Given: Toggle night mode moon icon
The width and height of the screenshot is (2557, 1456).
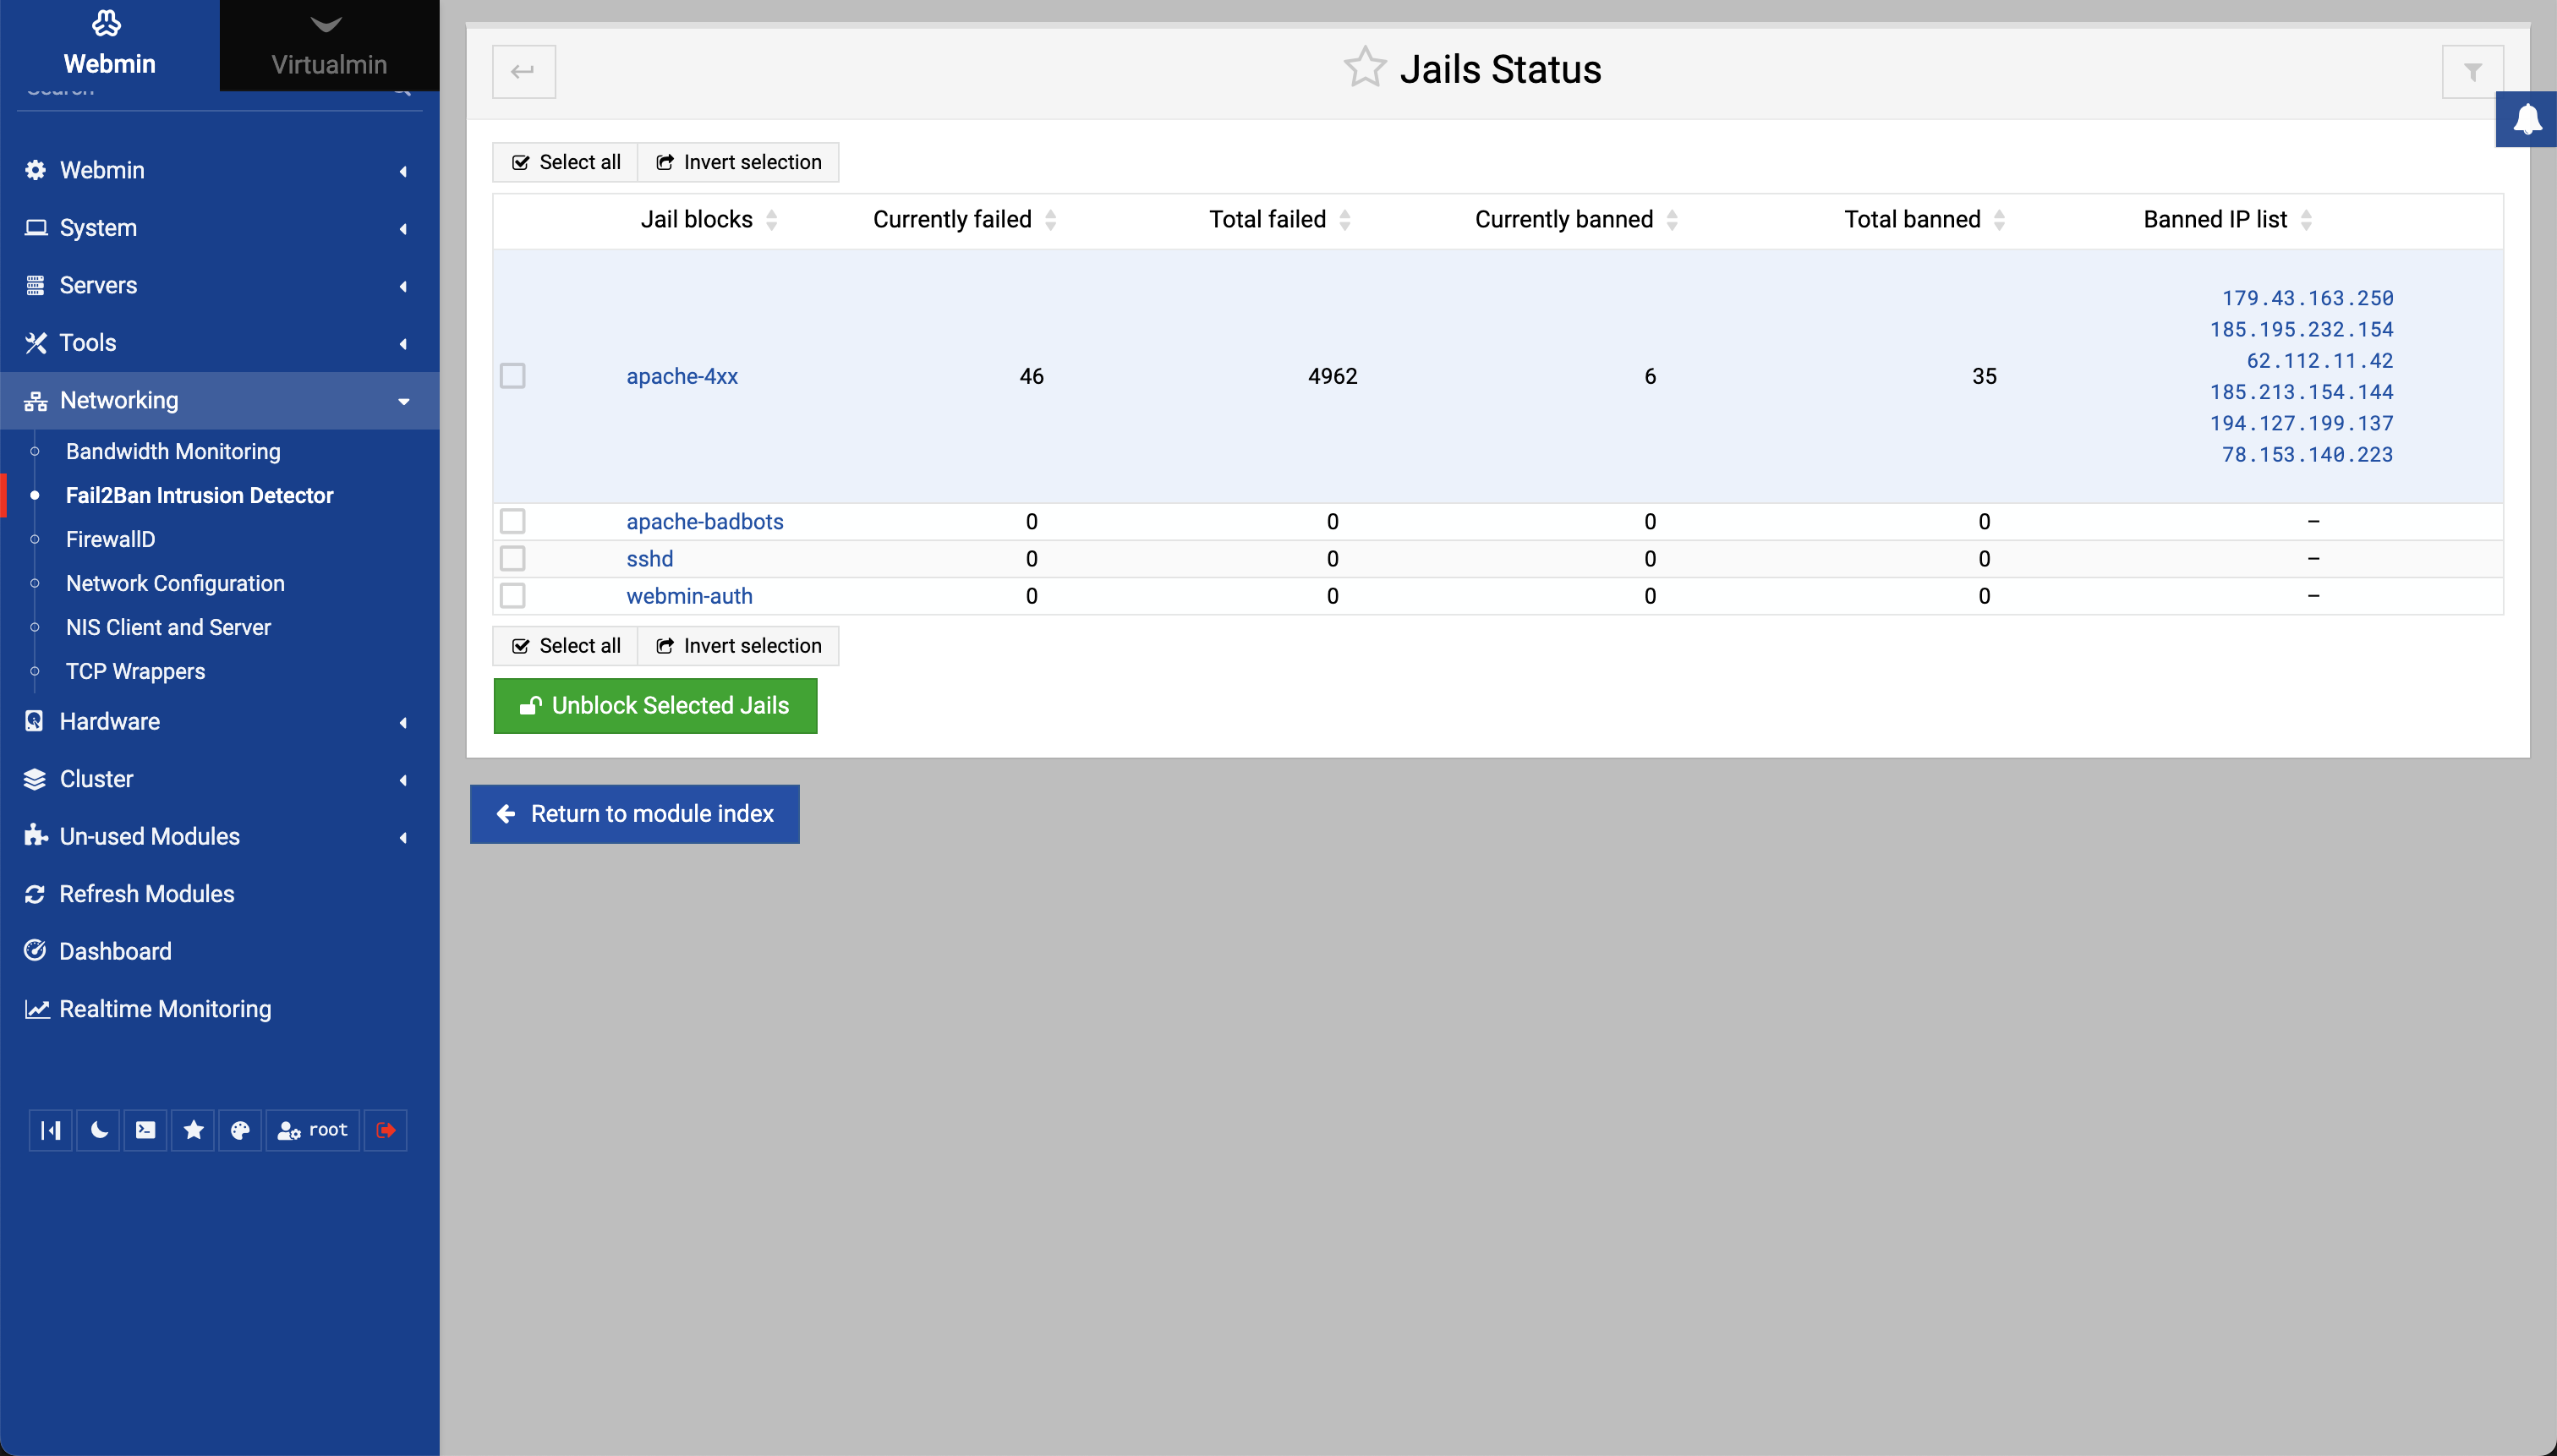Looking at the screenshot, I should tap(98, 1130).
